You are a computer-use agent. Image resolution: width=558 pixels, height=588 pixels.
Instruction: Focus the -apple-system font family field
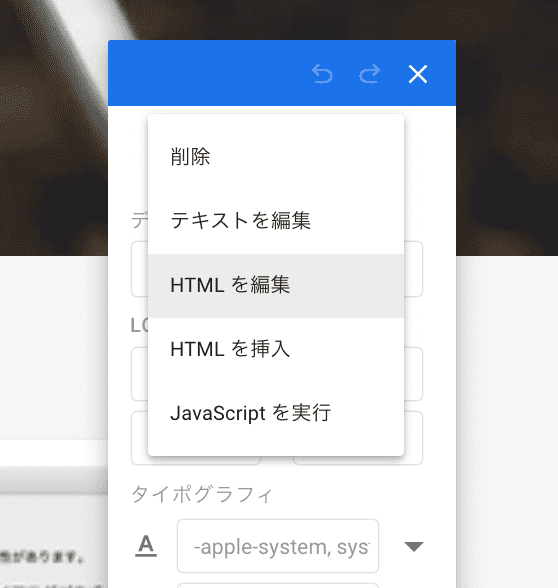click(278, 546)
